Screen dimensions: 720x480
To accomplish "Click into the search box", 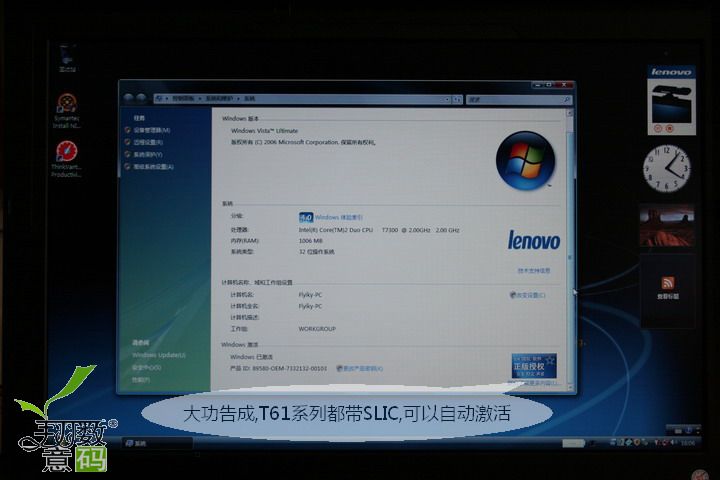I will click(515, 99).
